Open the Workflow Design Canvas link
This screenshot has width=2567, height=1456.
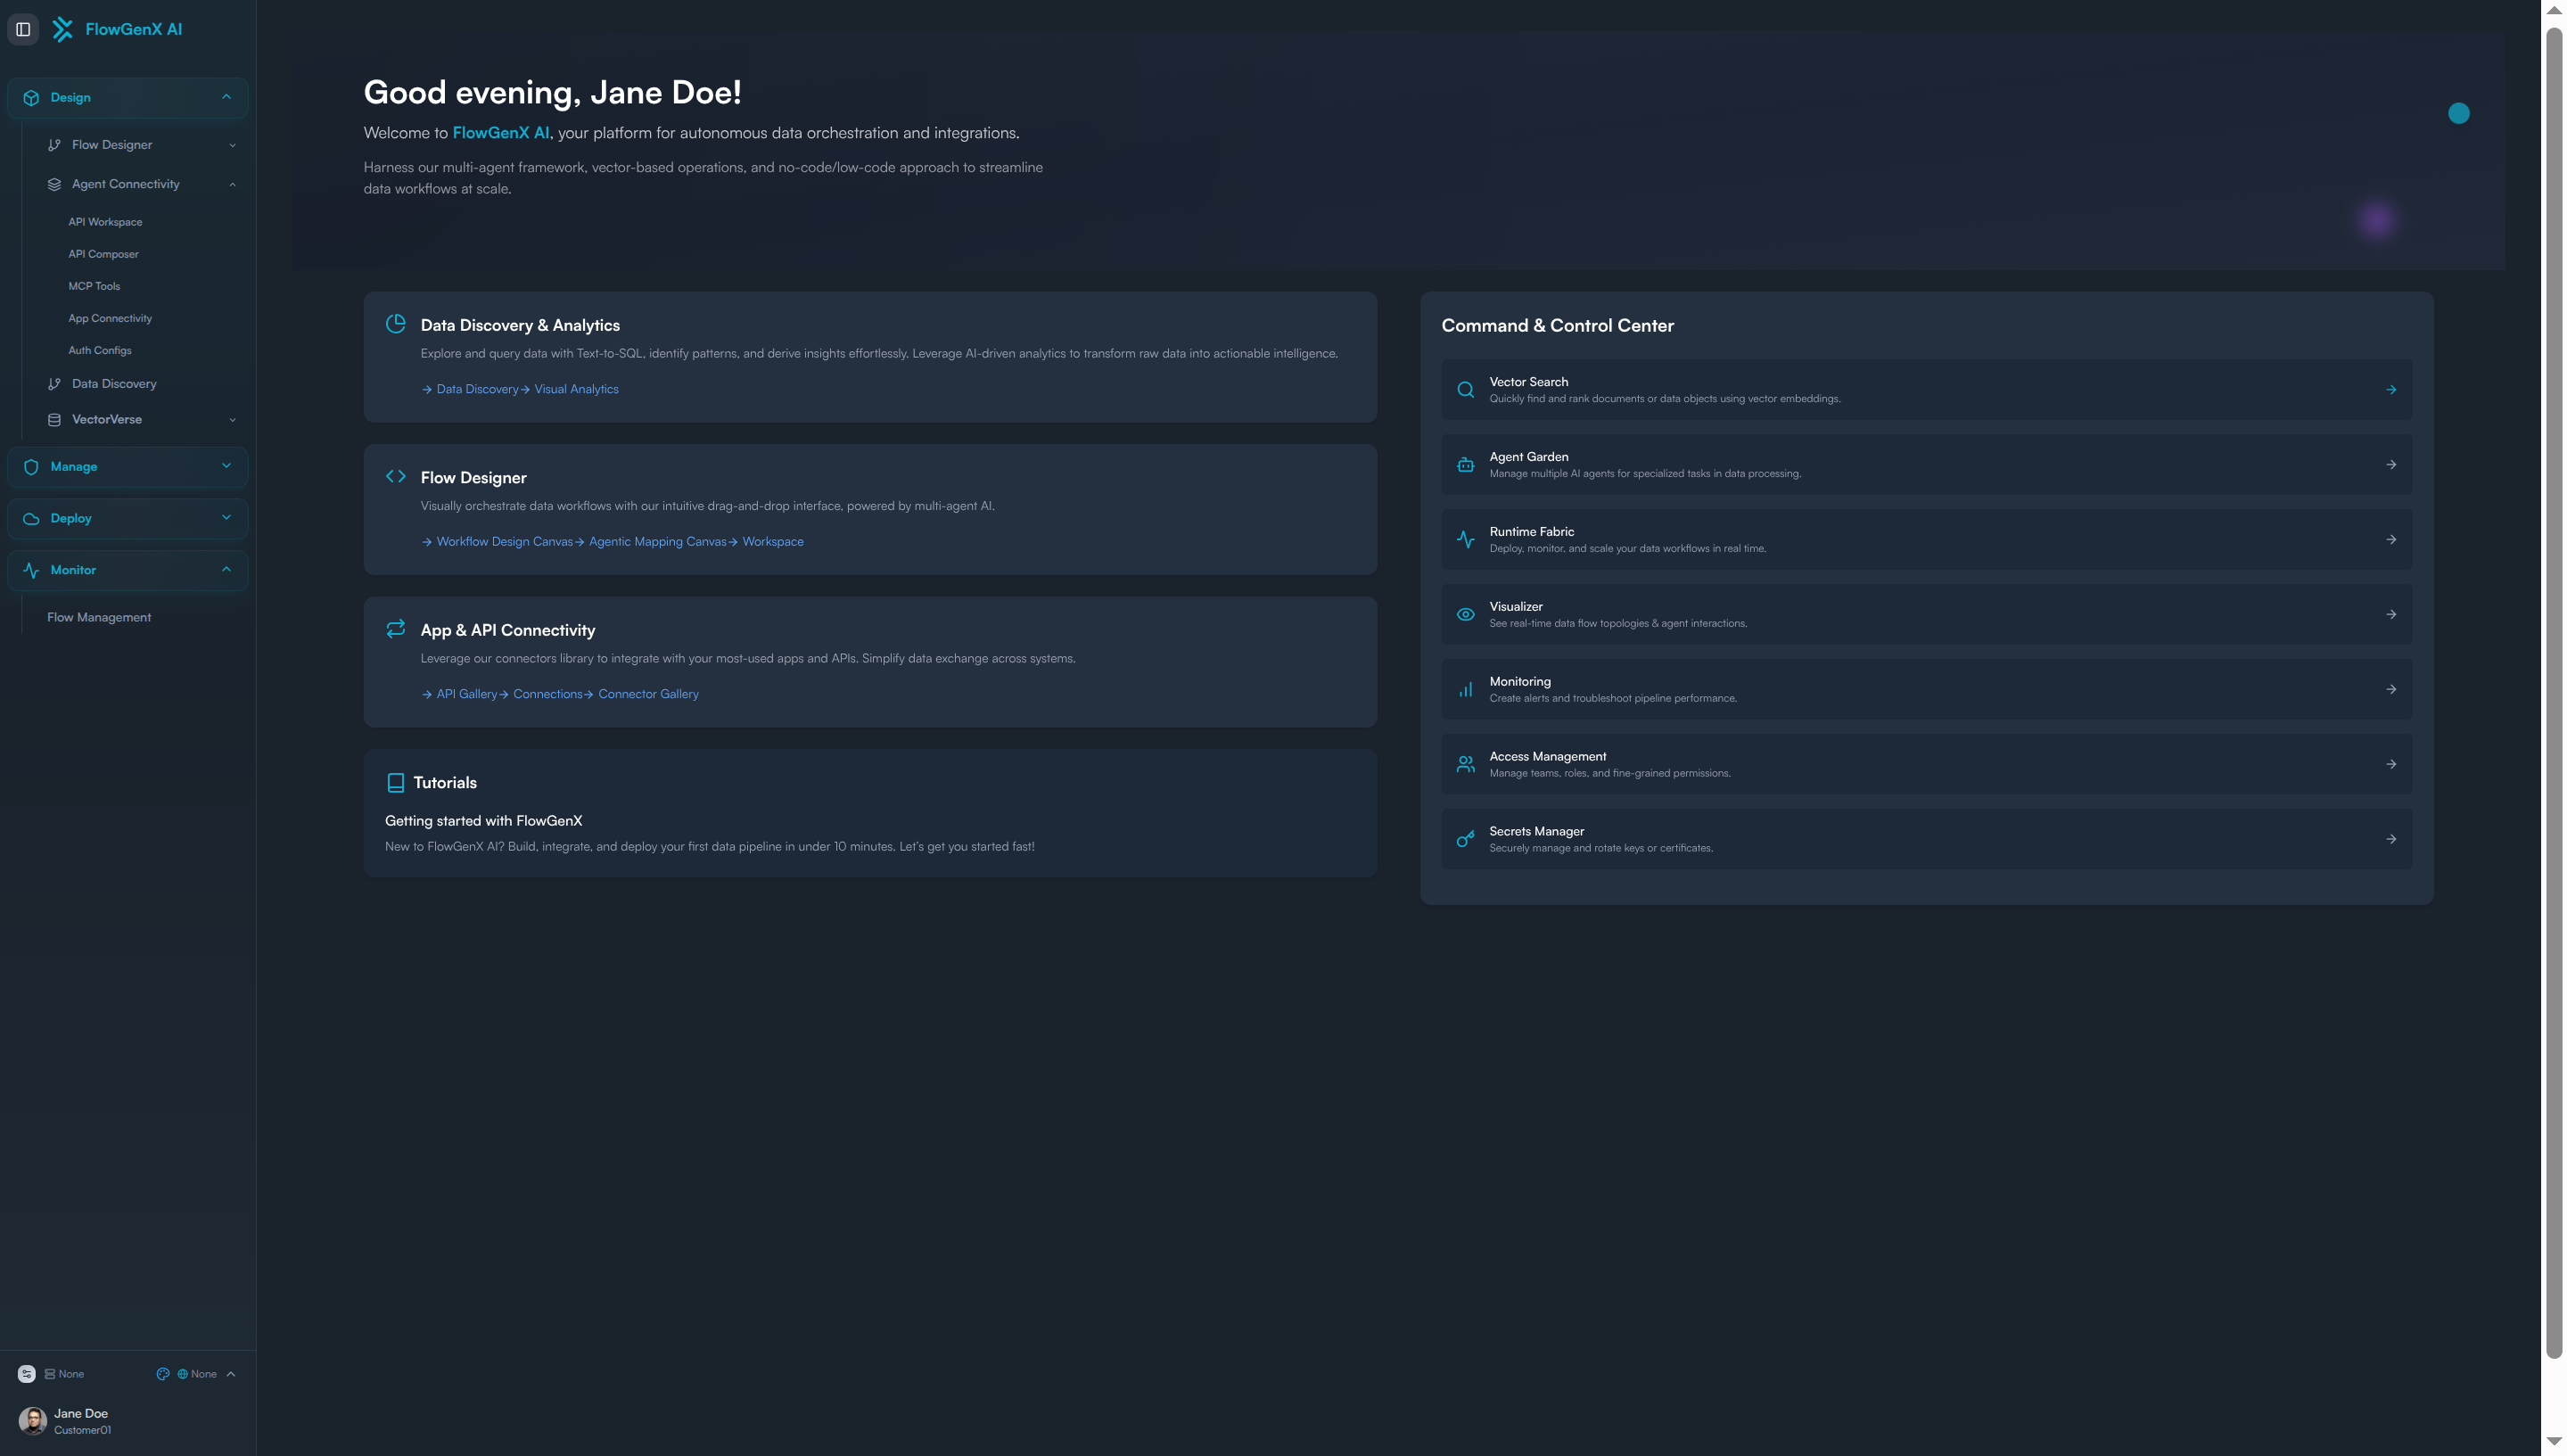pos(504,542)
